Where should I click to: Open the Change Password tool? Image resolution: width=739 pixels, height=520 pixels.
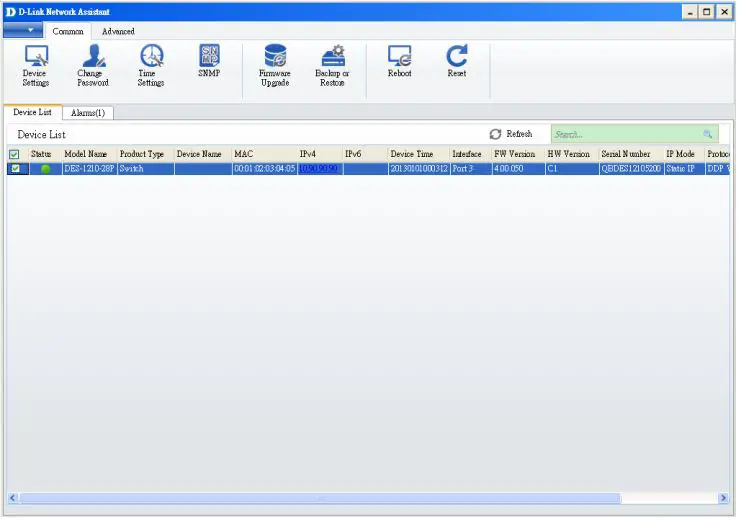pyautogui.click(x=93, y=66)
